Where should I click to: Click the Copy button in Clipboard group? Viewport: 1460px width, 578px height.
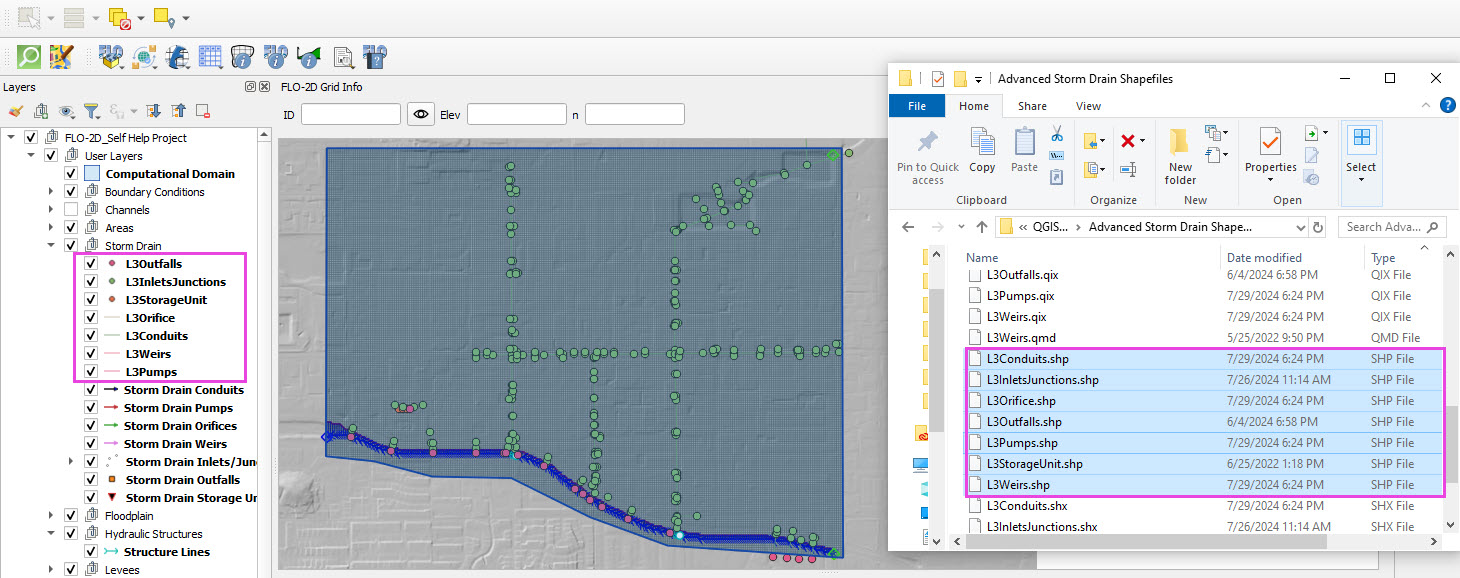tap(982, 150)
